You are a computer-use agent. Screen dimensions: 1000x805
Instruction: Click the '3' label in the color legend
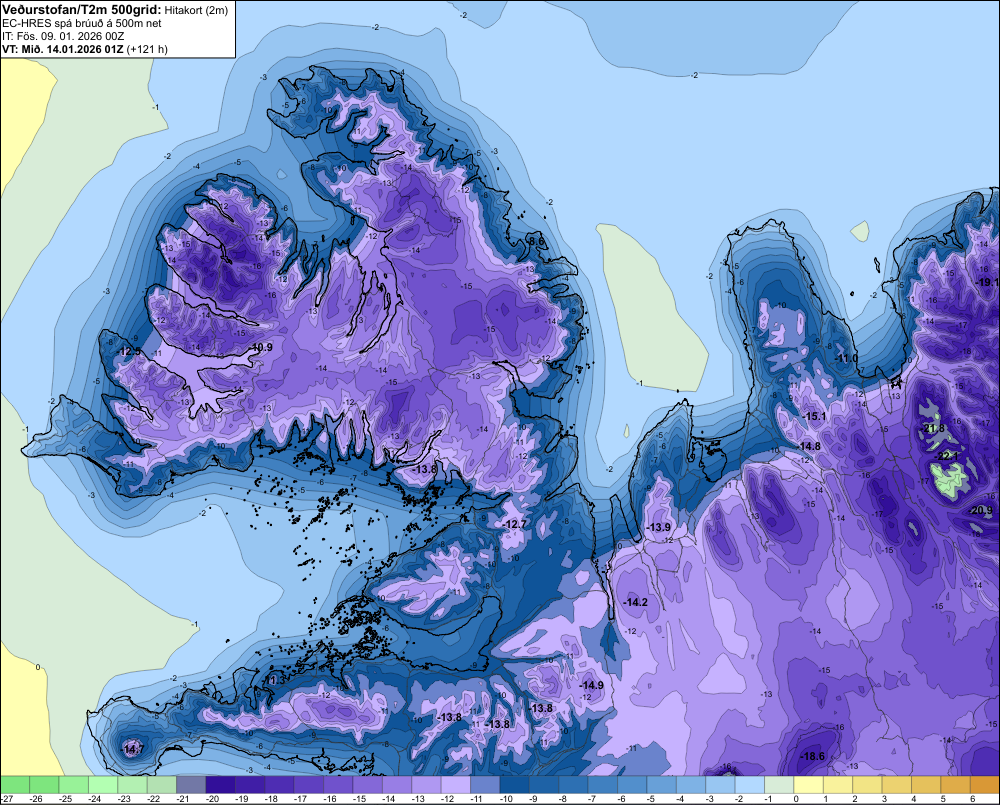[x=884, y=799]
